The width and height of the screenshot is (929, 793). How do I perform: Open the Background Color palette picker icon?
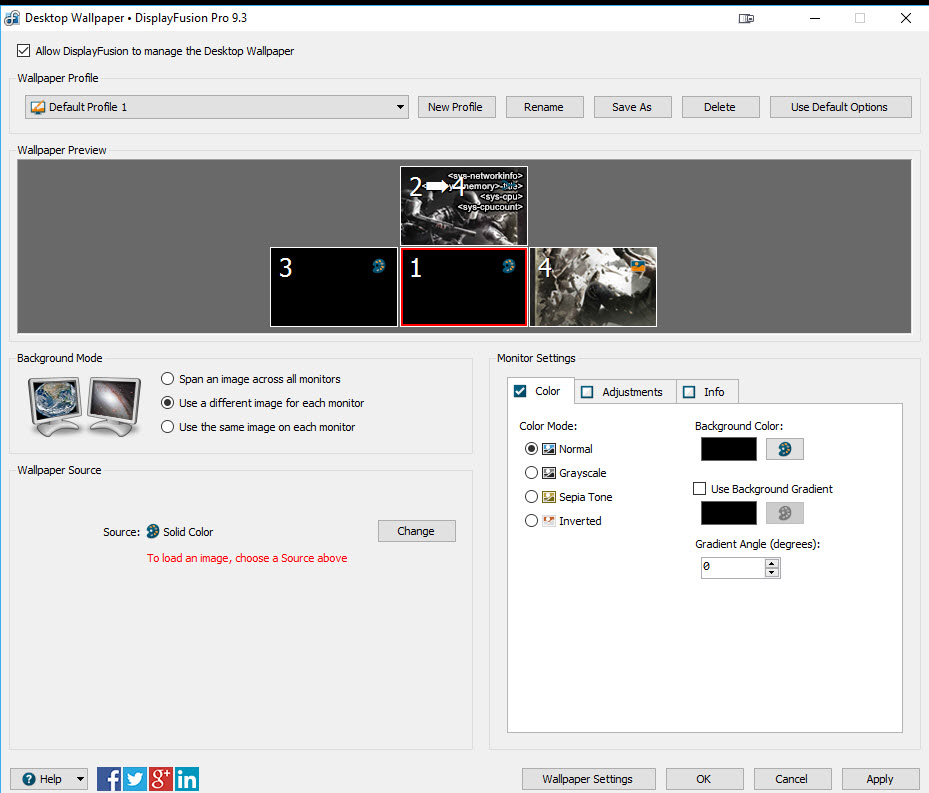click(784, 449)
